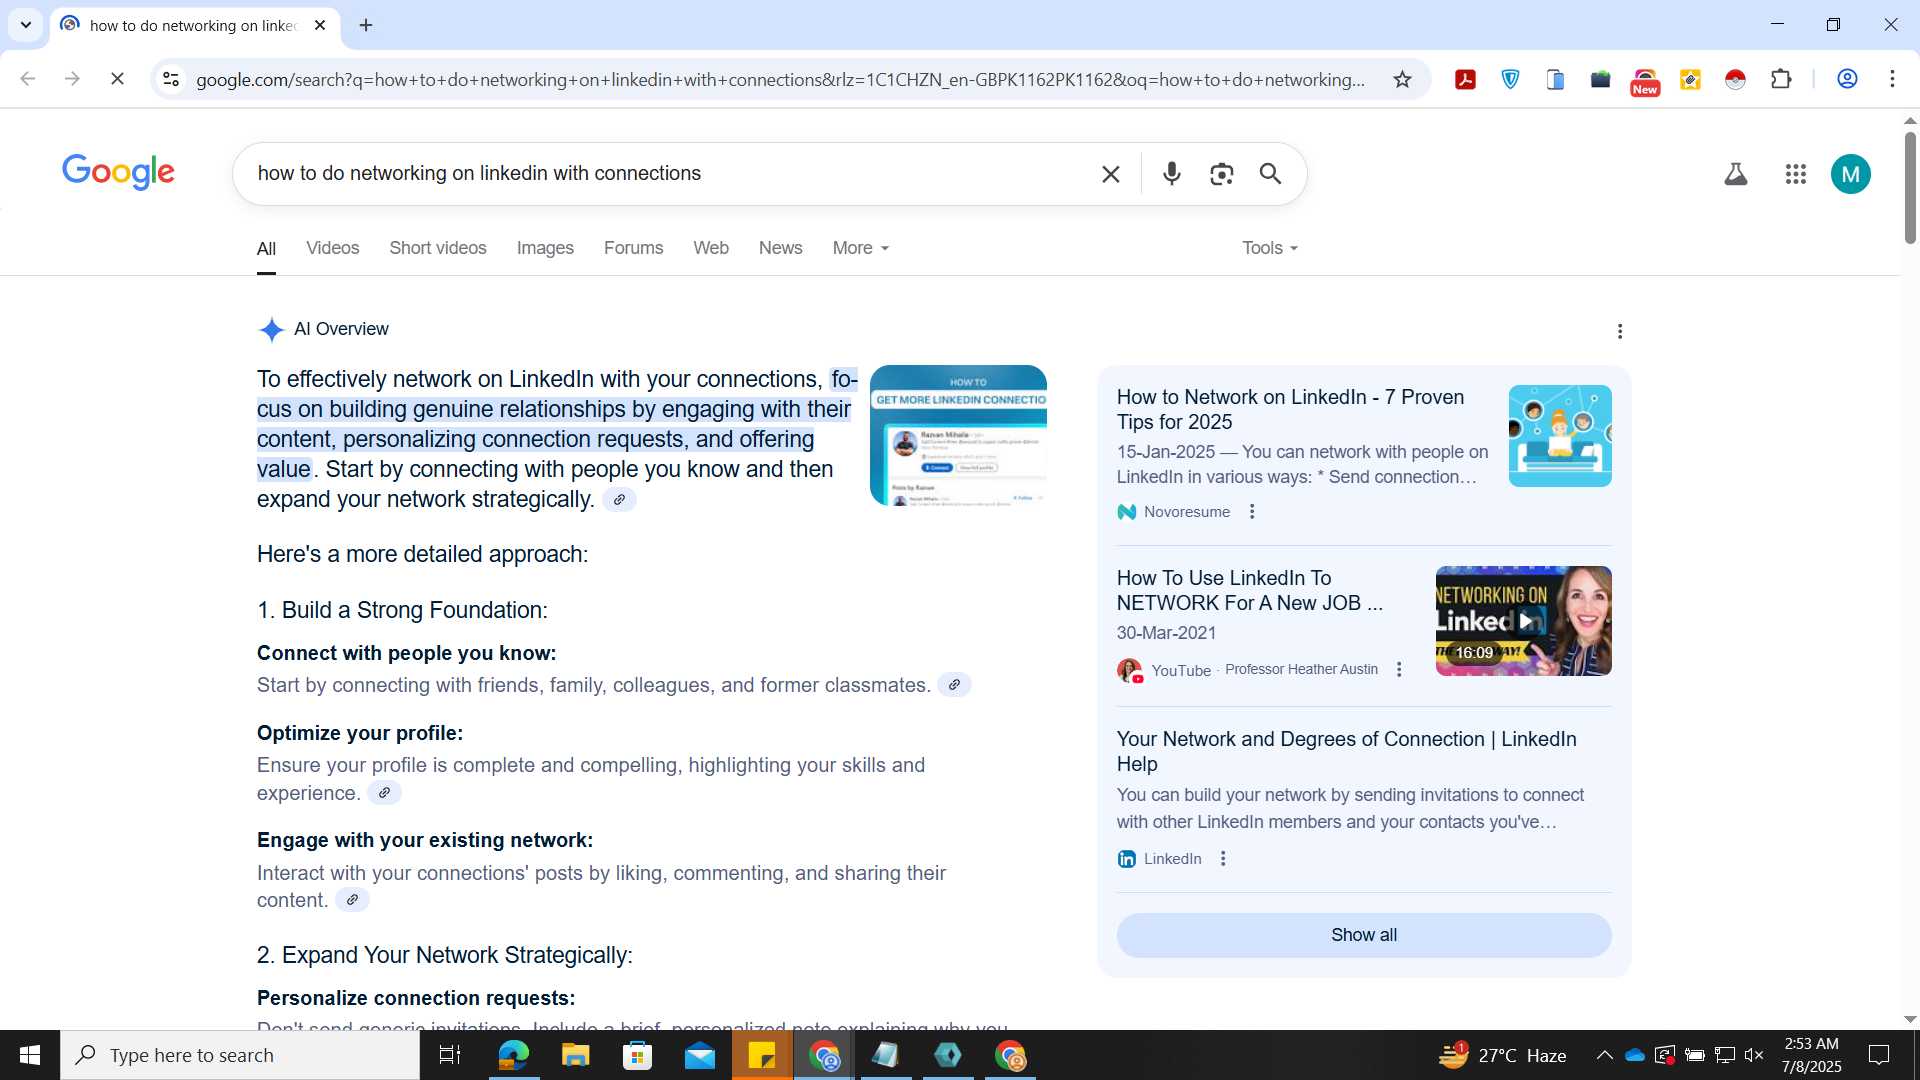Open source link after 'experience.'
The height and width of the screenshot is (1080, 1920).
click(x=384, y=793)
